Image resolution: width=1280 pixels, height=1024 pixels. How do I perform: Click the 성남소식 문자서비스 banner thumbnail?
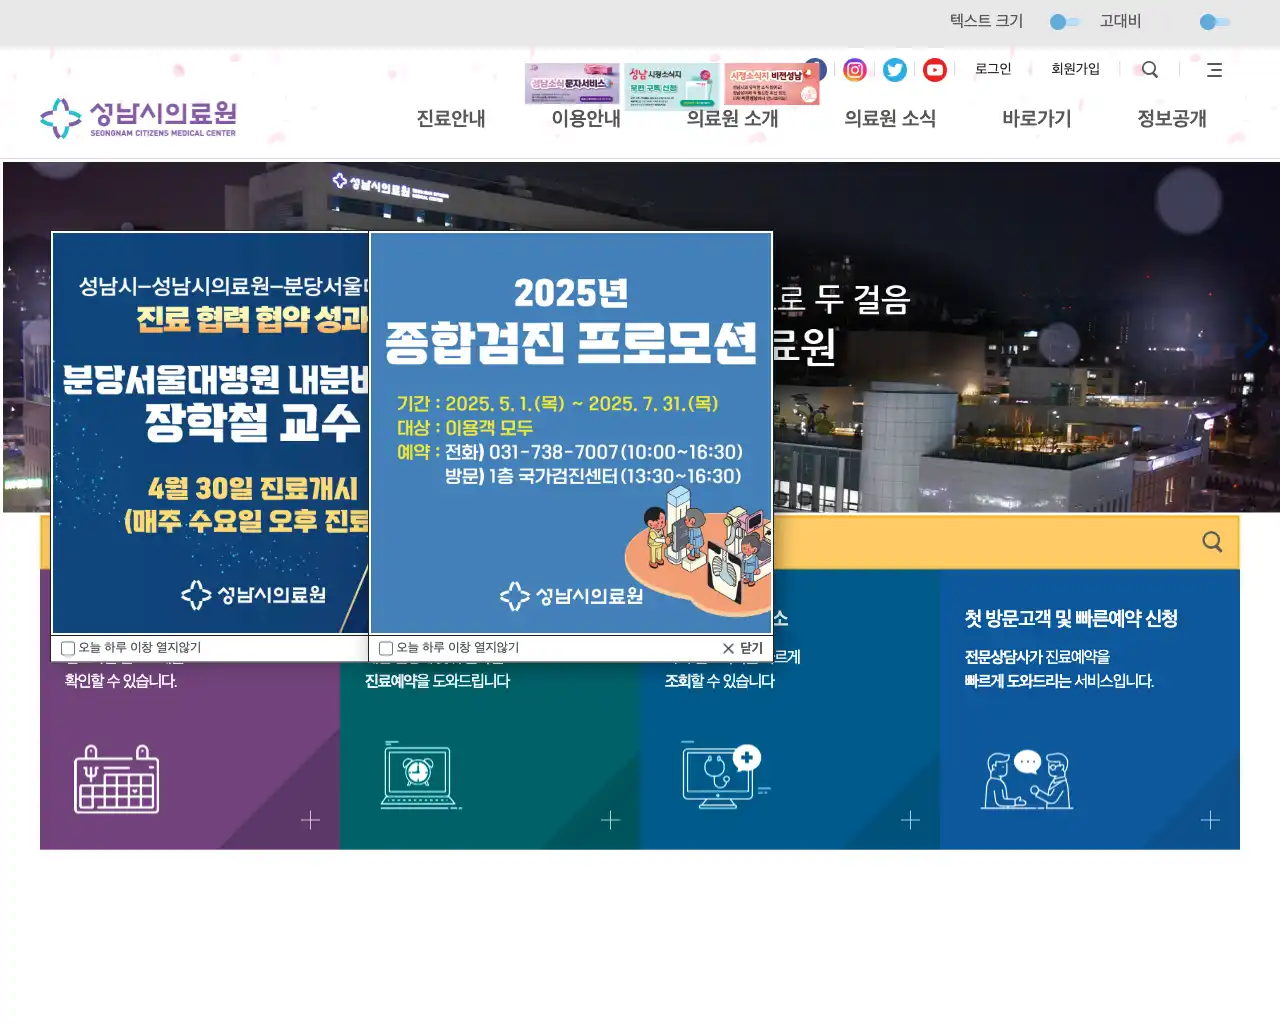point(572,84)
